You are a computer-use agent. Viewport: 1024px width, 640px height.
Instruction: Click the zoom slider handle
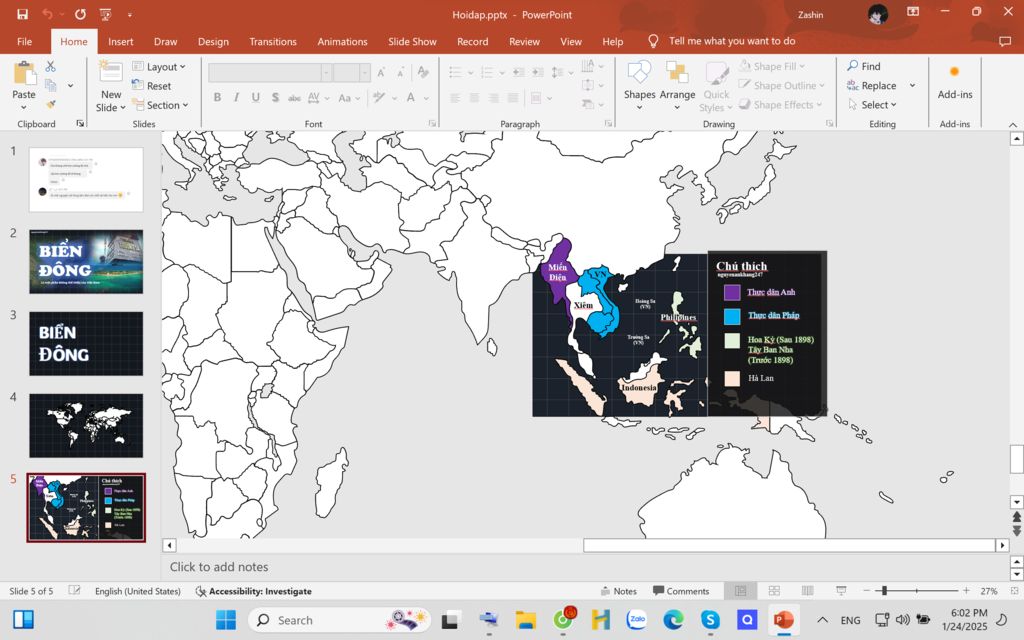883,591
